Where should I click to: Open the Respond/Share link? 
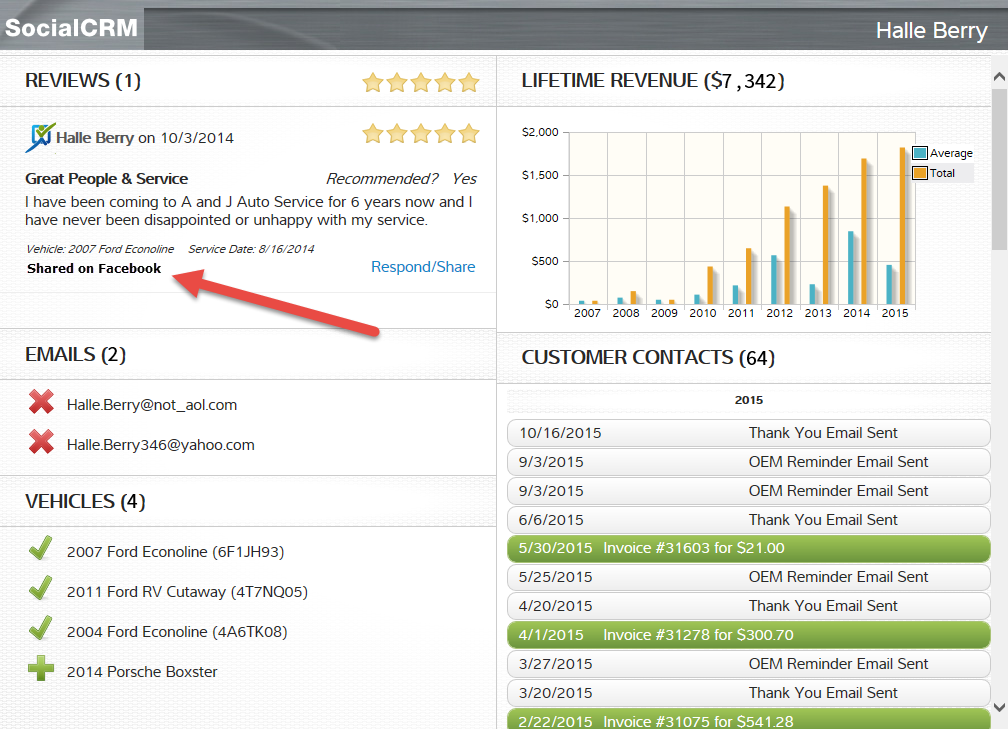point(423,267)
